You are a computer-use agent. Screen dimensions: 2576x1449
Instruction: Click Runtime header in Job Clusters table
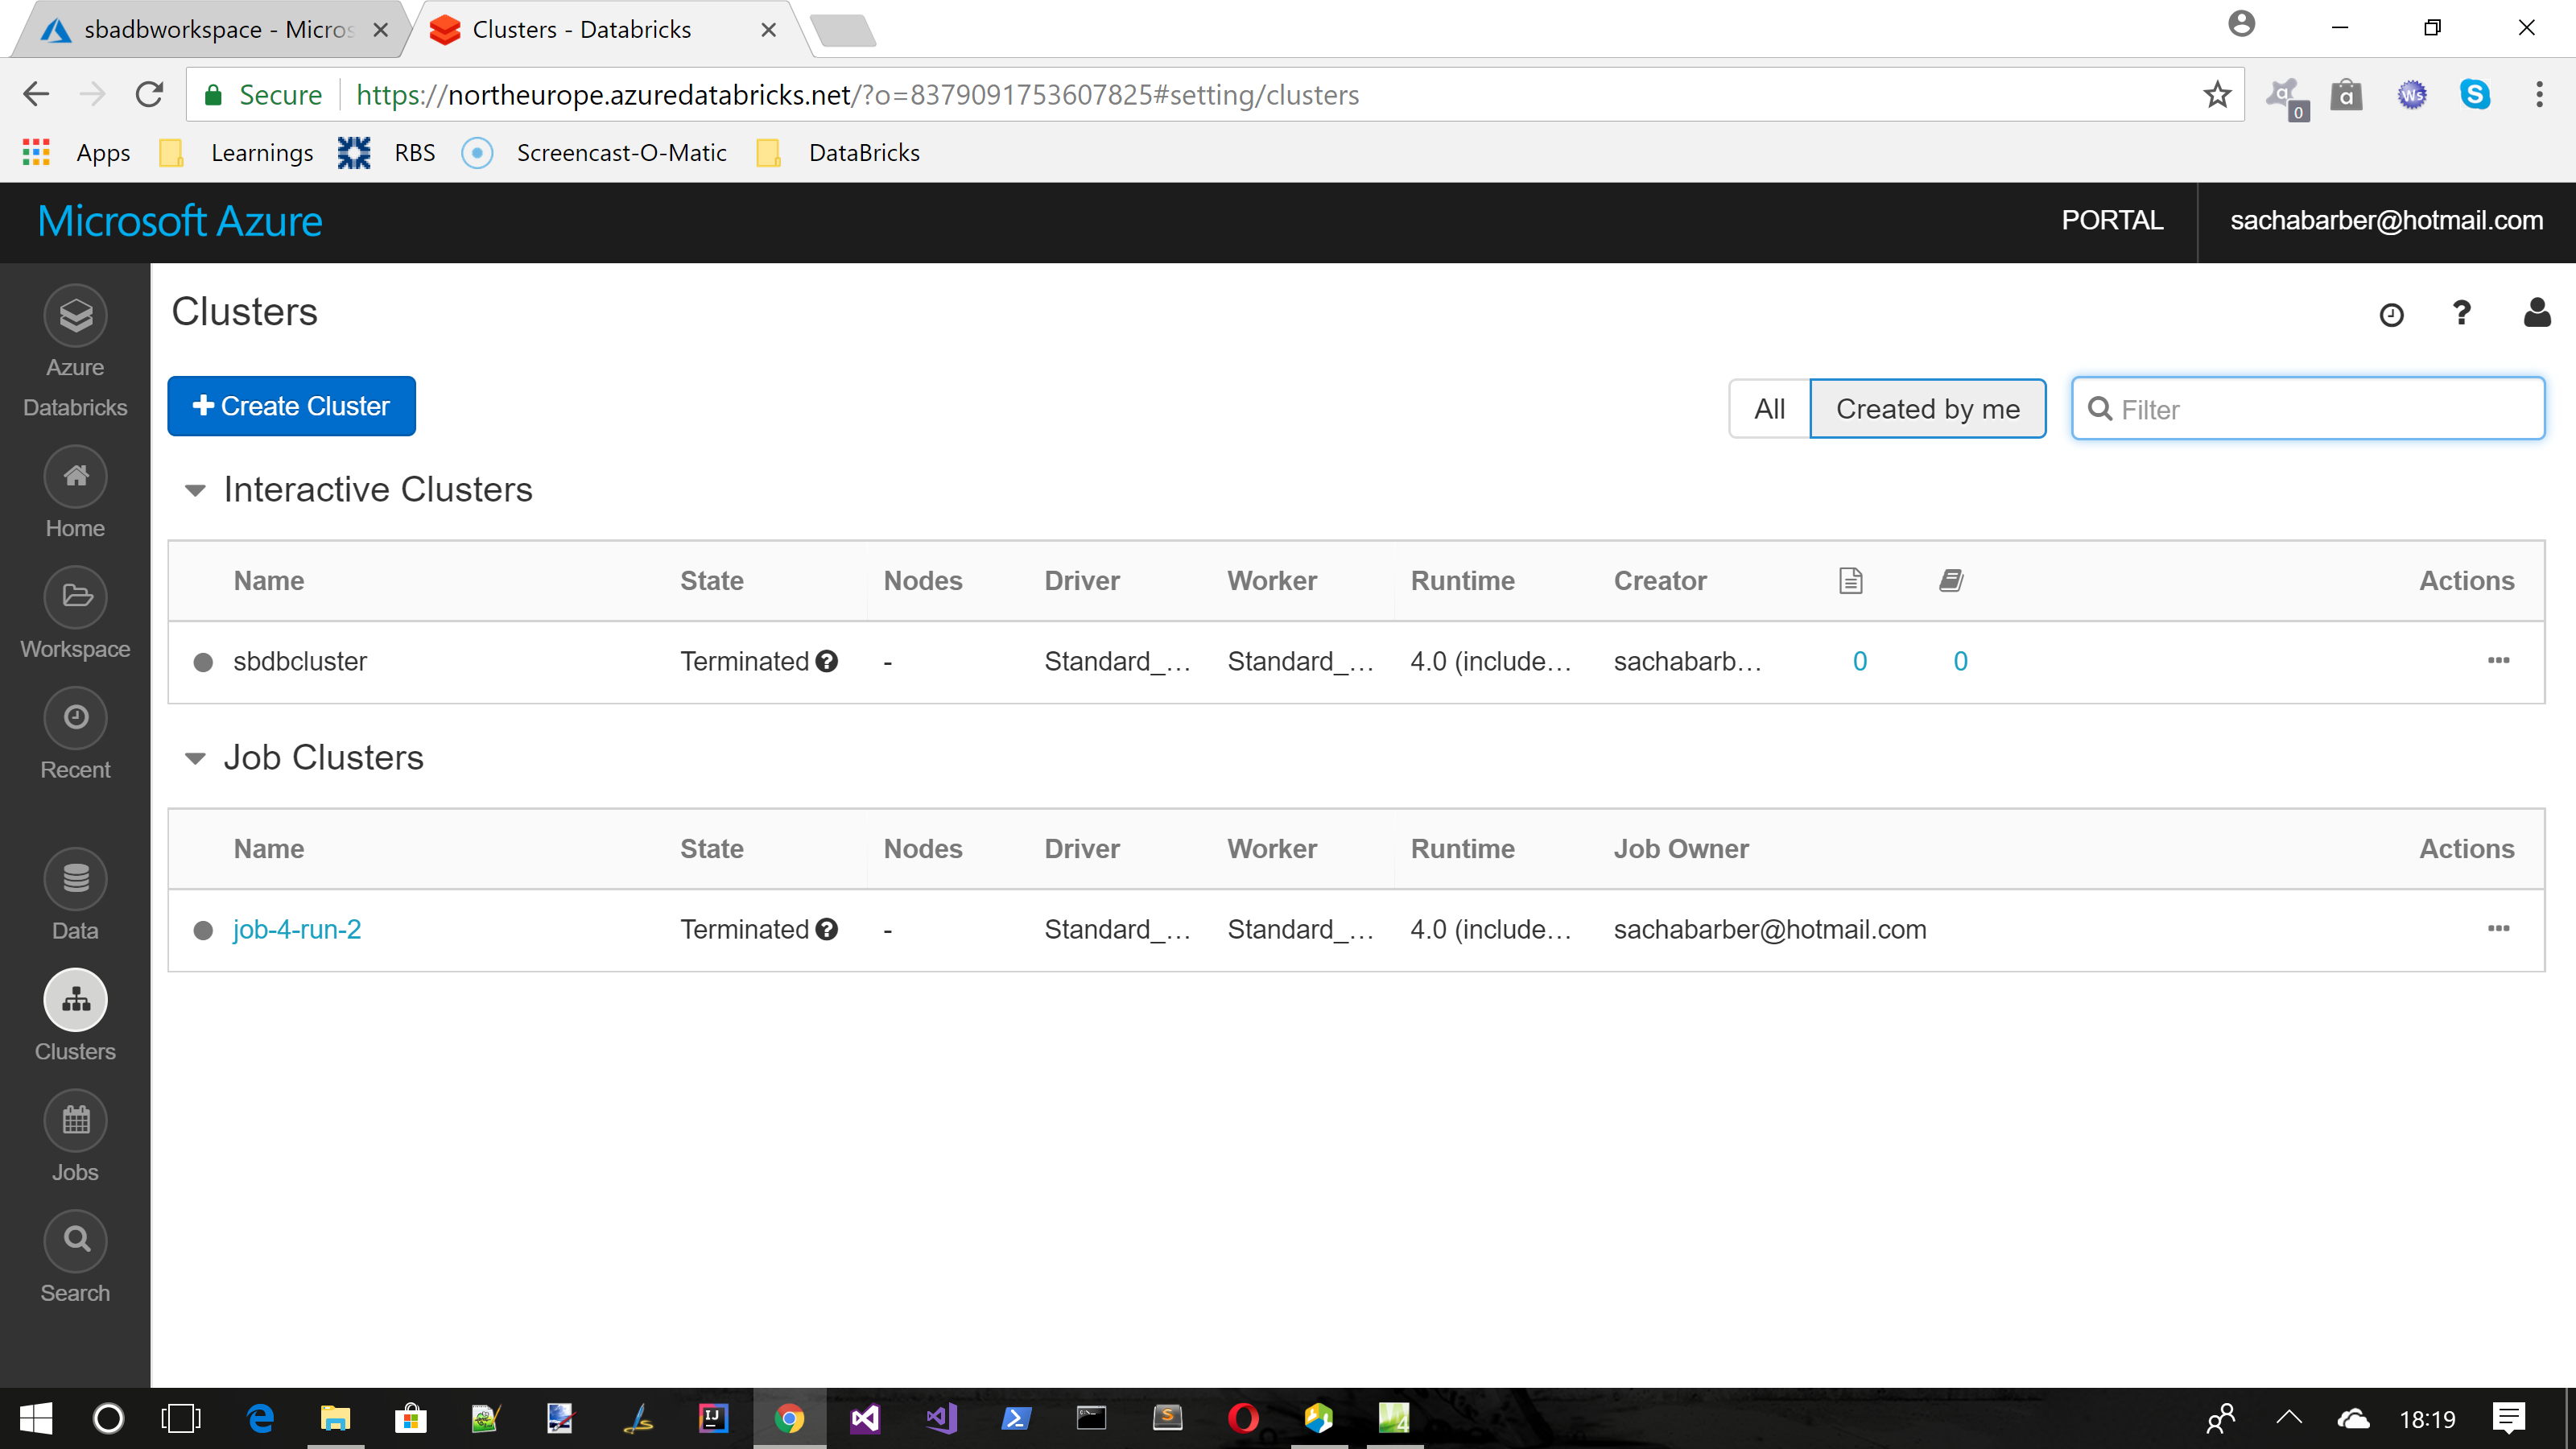(x=1462, y=849)
